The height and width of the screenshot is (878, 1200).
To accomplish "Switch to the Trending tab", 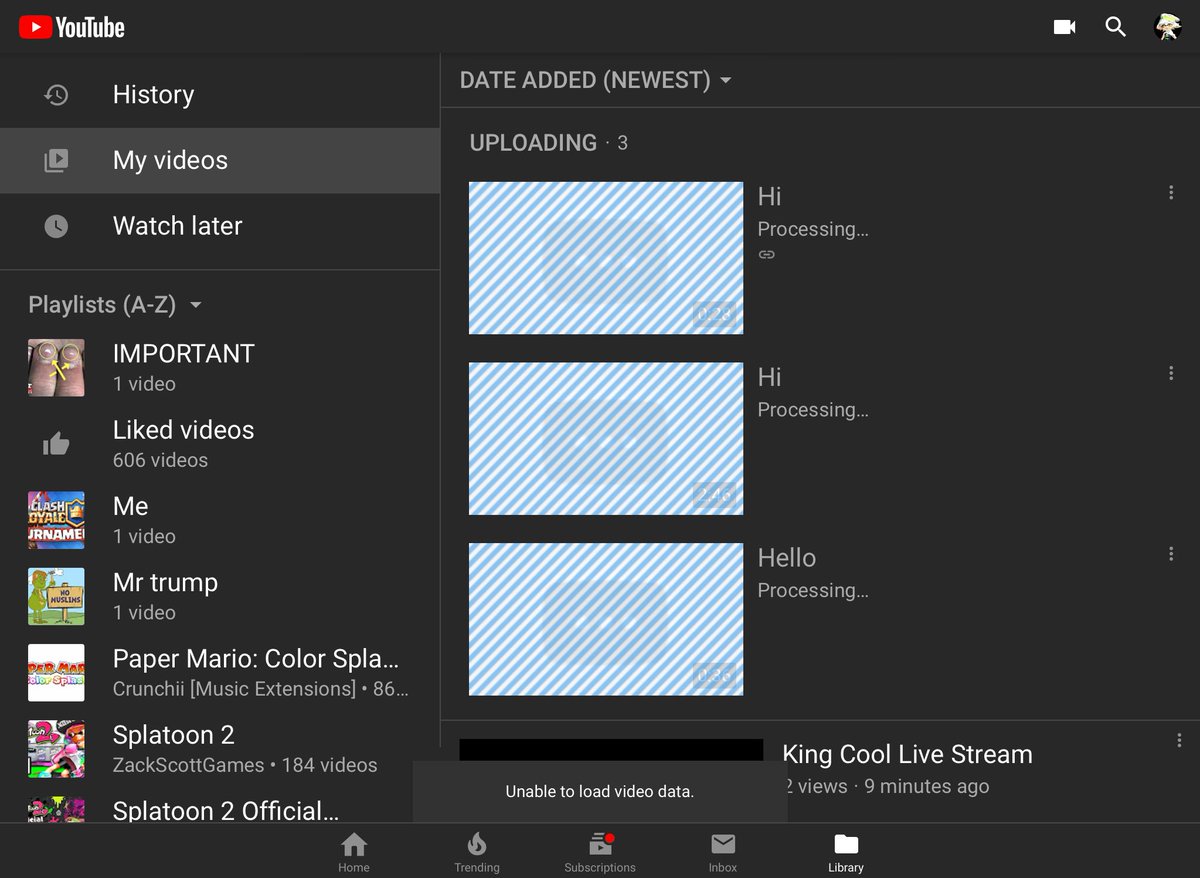I will pyautogui.click(x=477, y=851).
